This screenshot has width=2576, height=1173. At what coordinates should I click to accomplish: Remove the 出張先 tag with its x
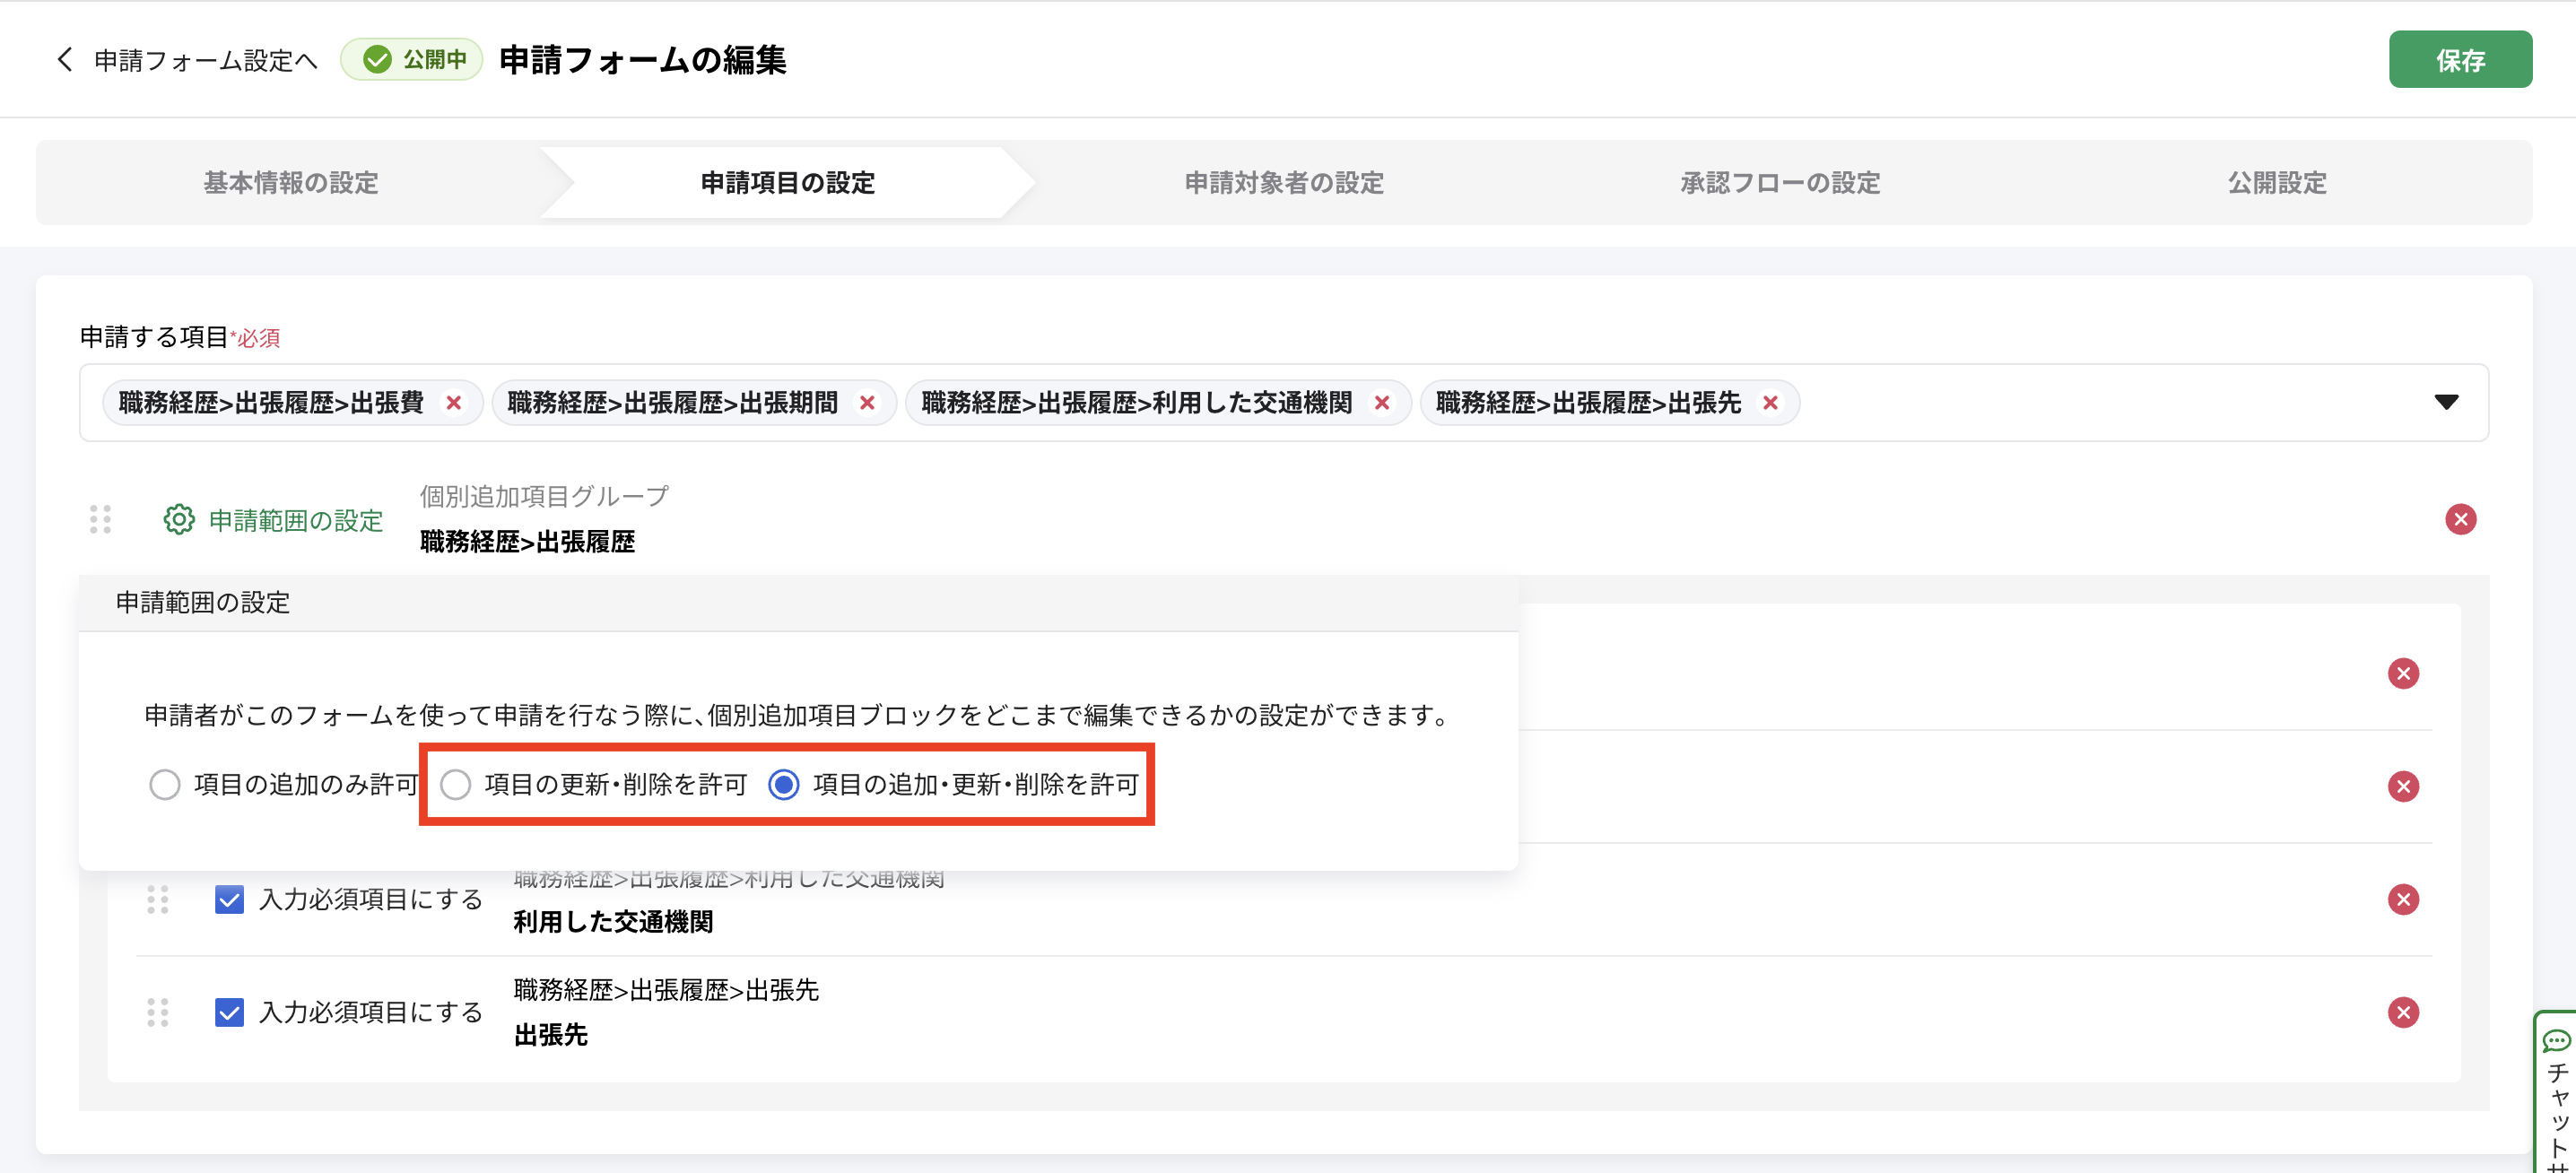[x=1770, y=403]
